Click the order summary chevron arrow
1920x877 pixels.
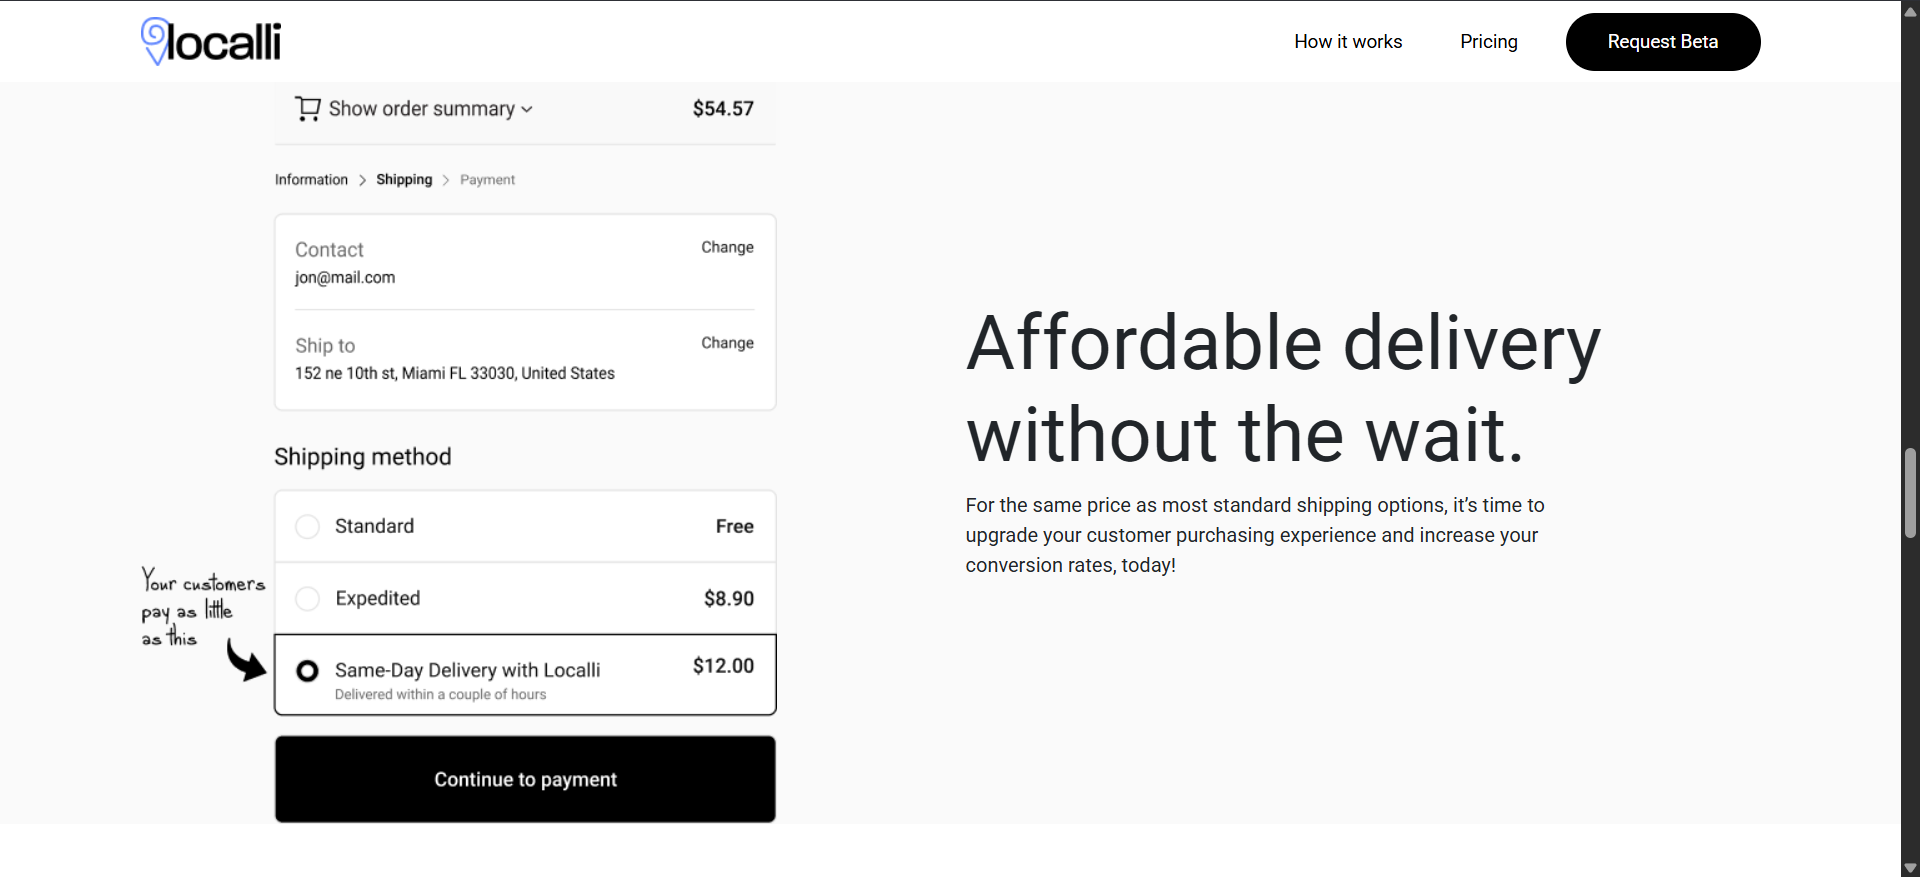(527, 109)
